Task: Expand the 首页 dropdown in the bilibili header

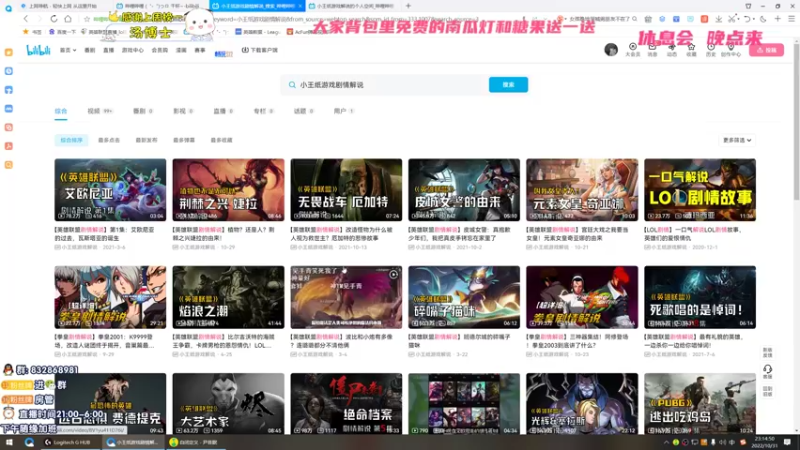Action: [x=68, y=50]
